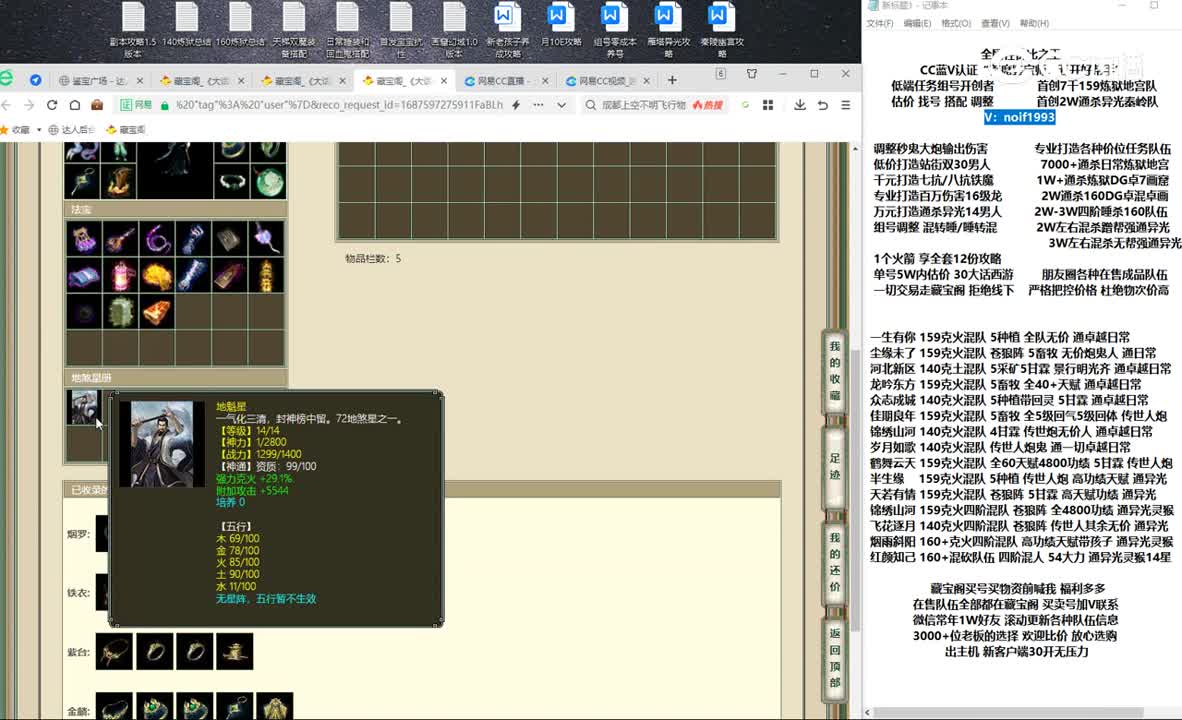Click the 我的收藏 side button
Screen dimensions: 1182x720
[834, 371]
